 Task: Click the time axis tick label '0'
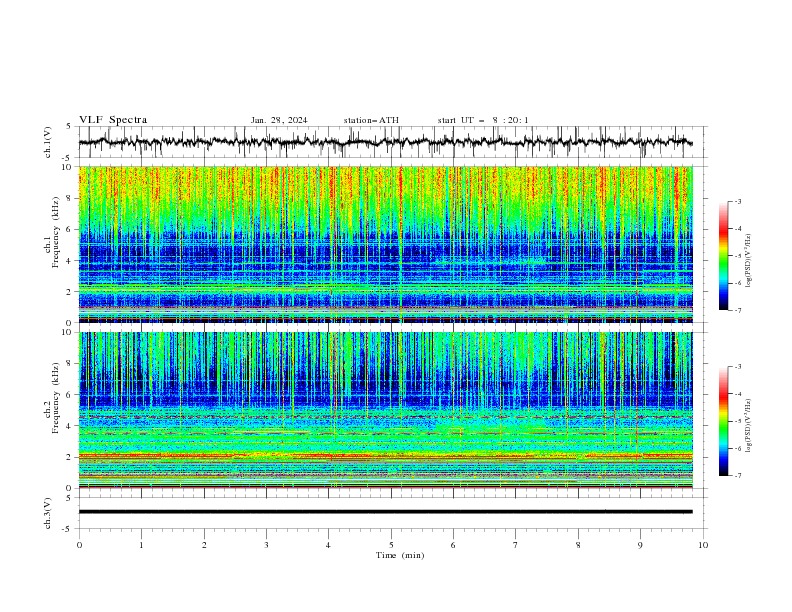tap(79, 545)
